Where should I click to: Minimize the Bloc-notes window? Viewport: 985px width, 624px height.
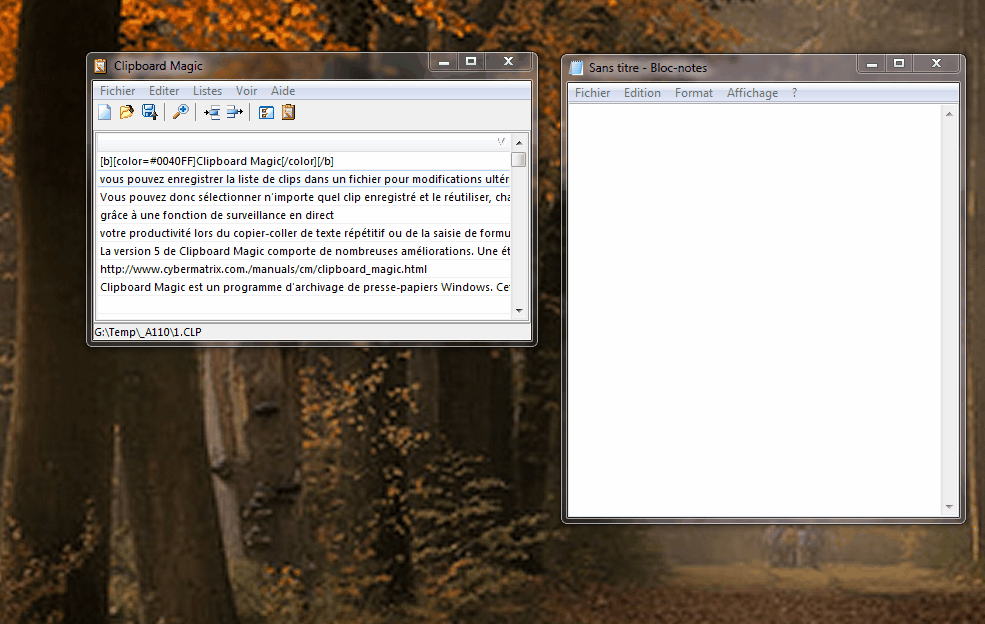[x=871, y=63]
